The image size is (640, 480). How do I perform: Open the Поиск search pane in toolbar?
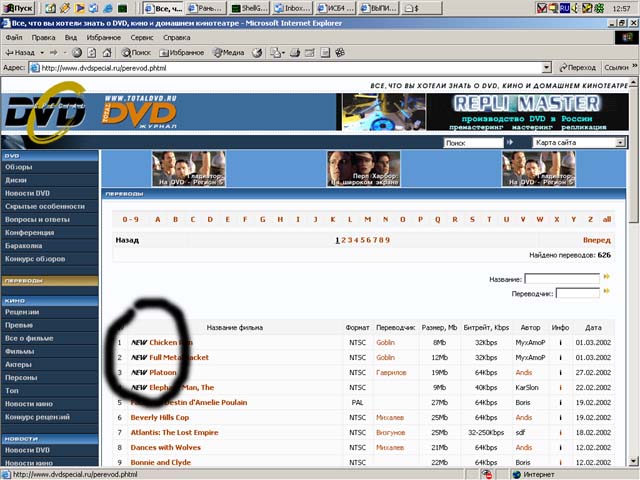pos(136,52)
